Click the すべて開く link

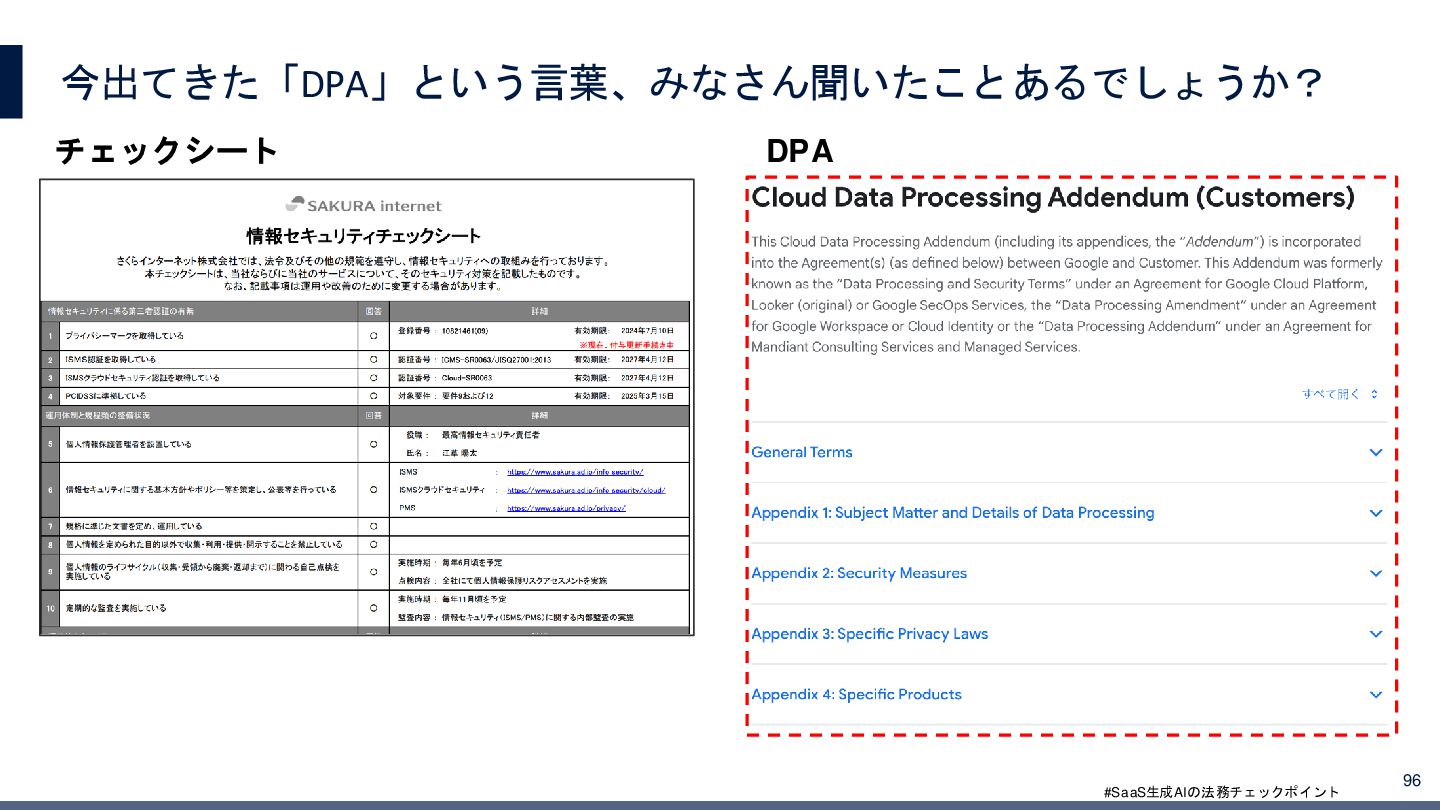[x=1331, y=394]
